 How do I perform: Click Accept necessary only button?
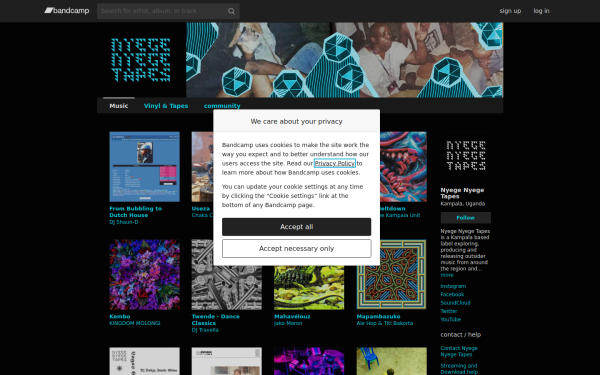pyautogui.click(x=297, y=249)
